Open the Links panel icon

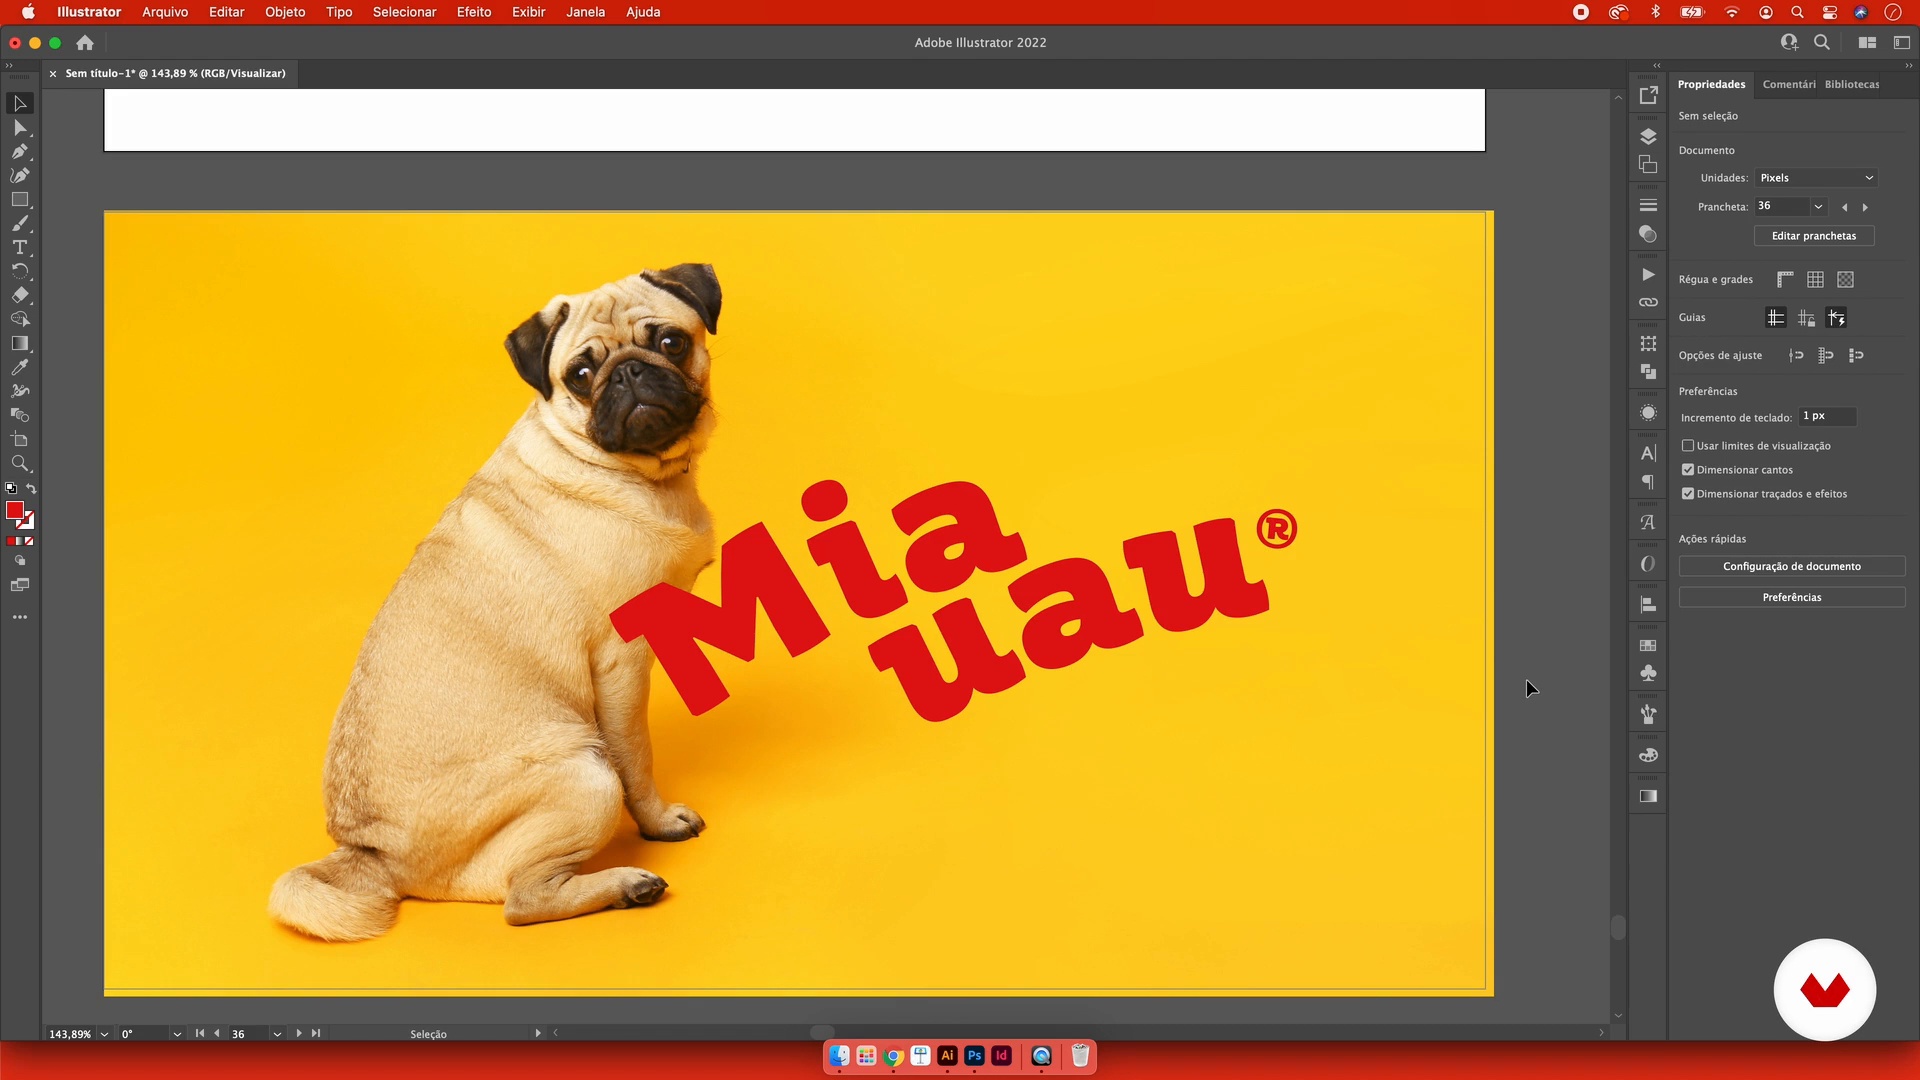point(1649,303)
